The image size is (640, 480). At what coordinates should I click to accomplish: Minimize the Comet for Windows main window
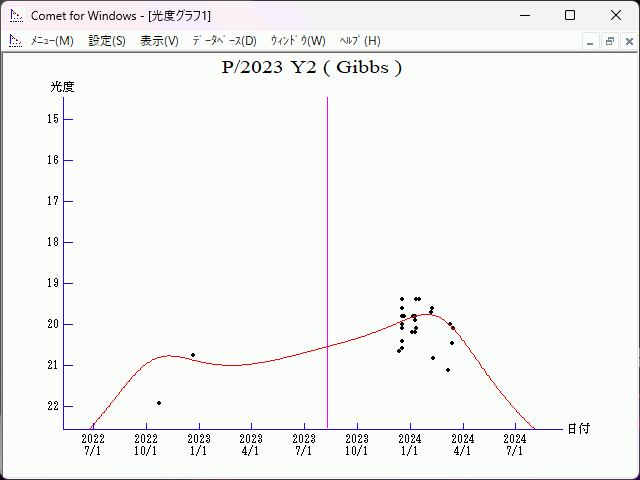click(524, 15)
